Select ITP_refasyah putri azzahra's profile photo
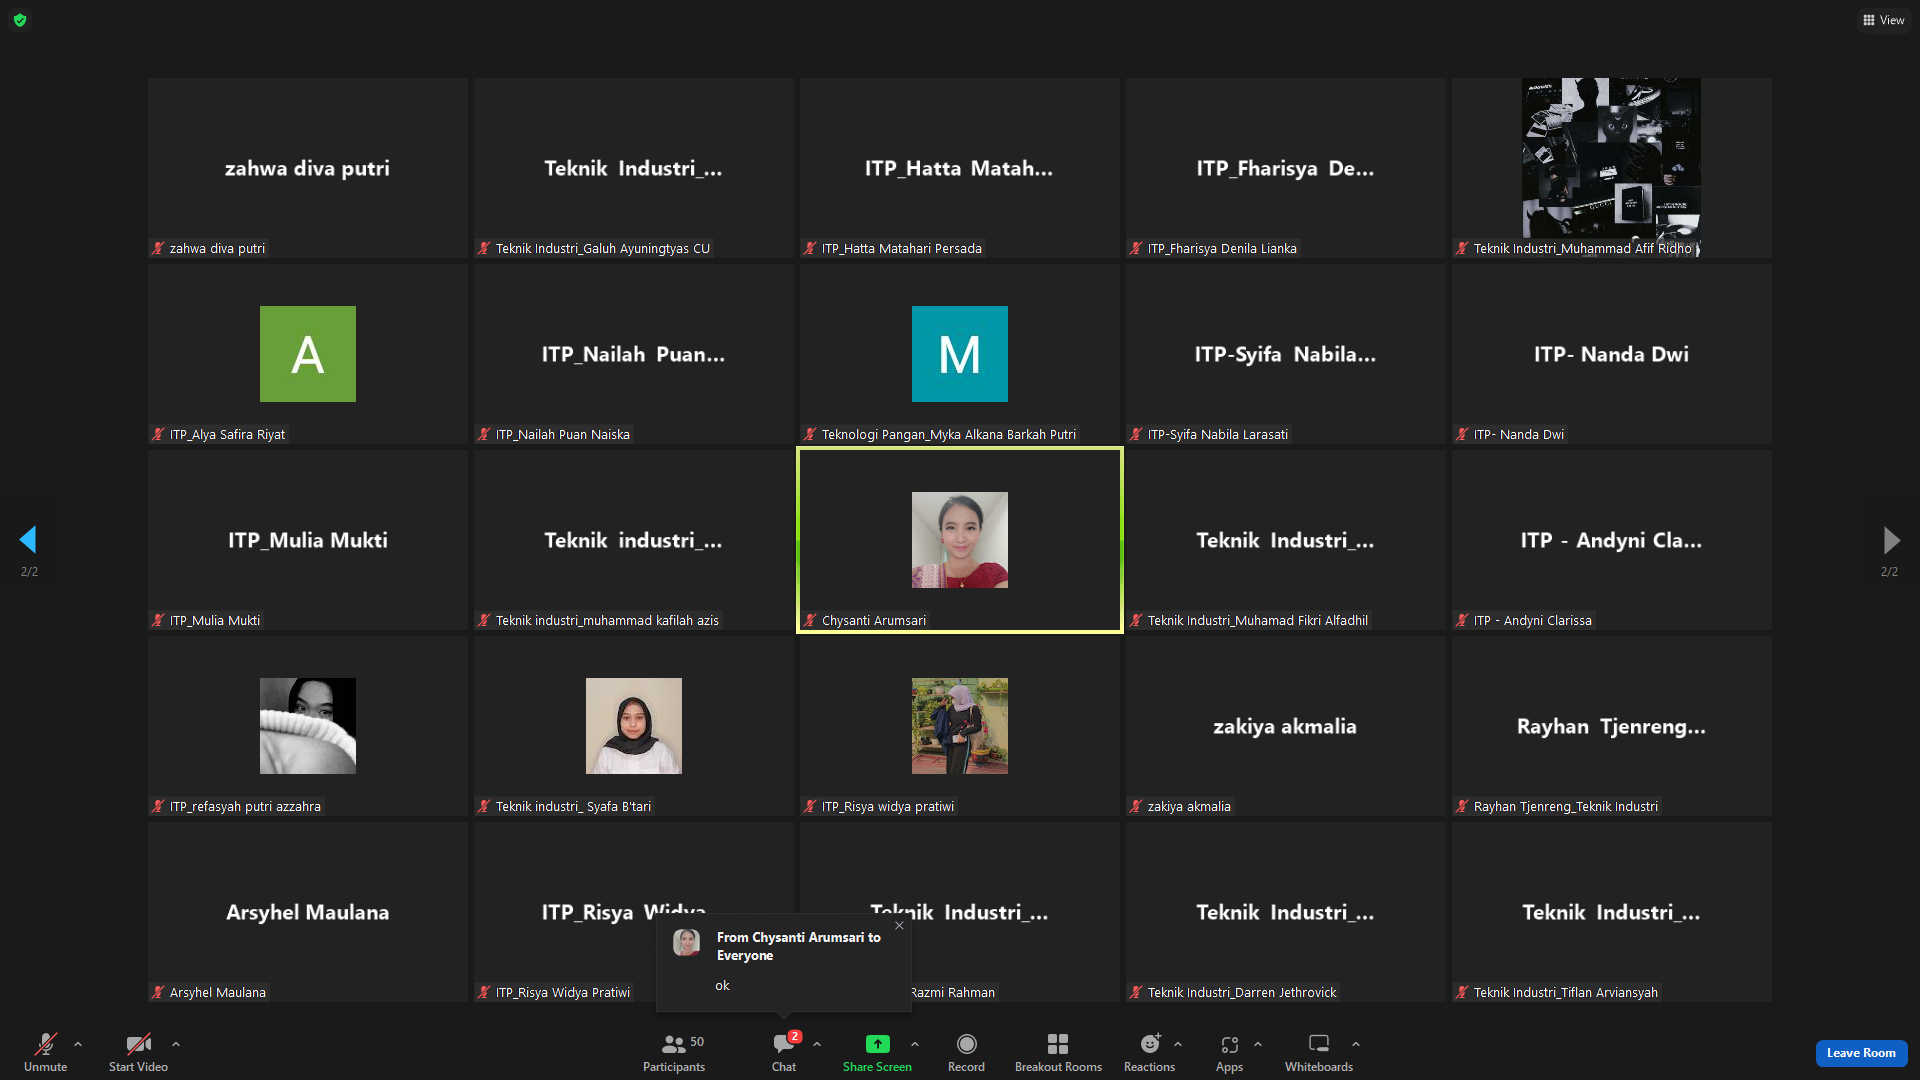The width and height of the screenshot is (1920, 1080). coord(308,726)
